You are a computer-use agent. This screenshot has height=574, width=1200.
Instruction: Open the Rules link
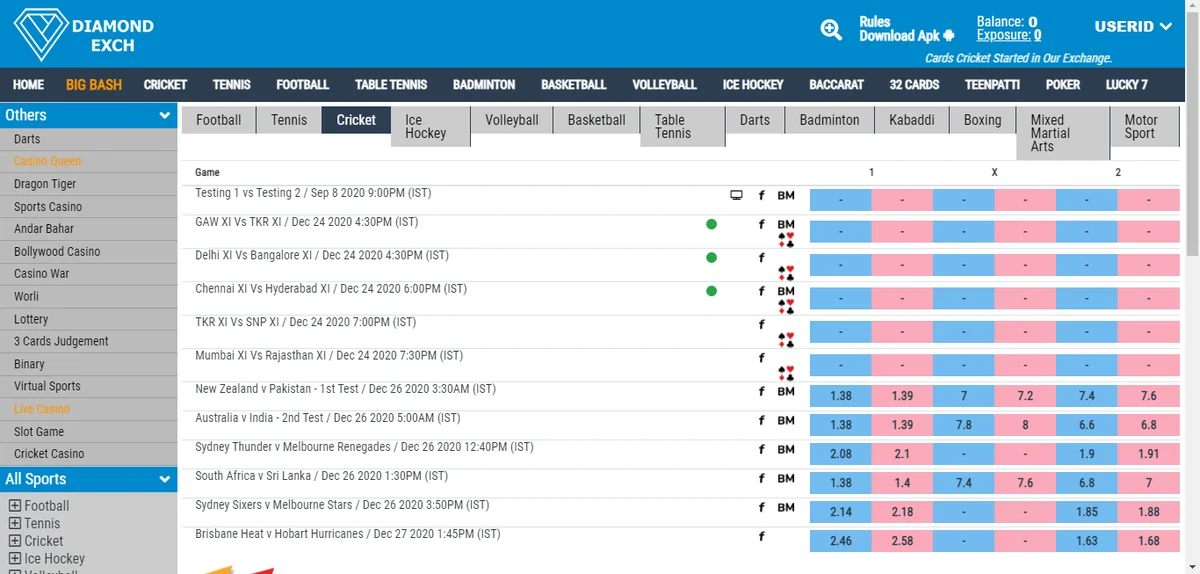click(875, 22)
